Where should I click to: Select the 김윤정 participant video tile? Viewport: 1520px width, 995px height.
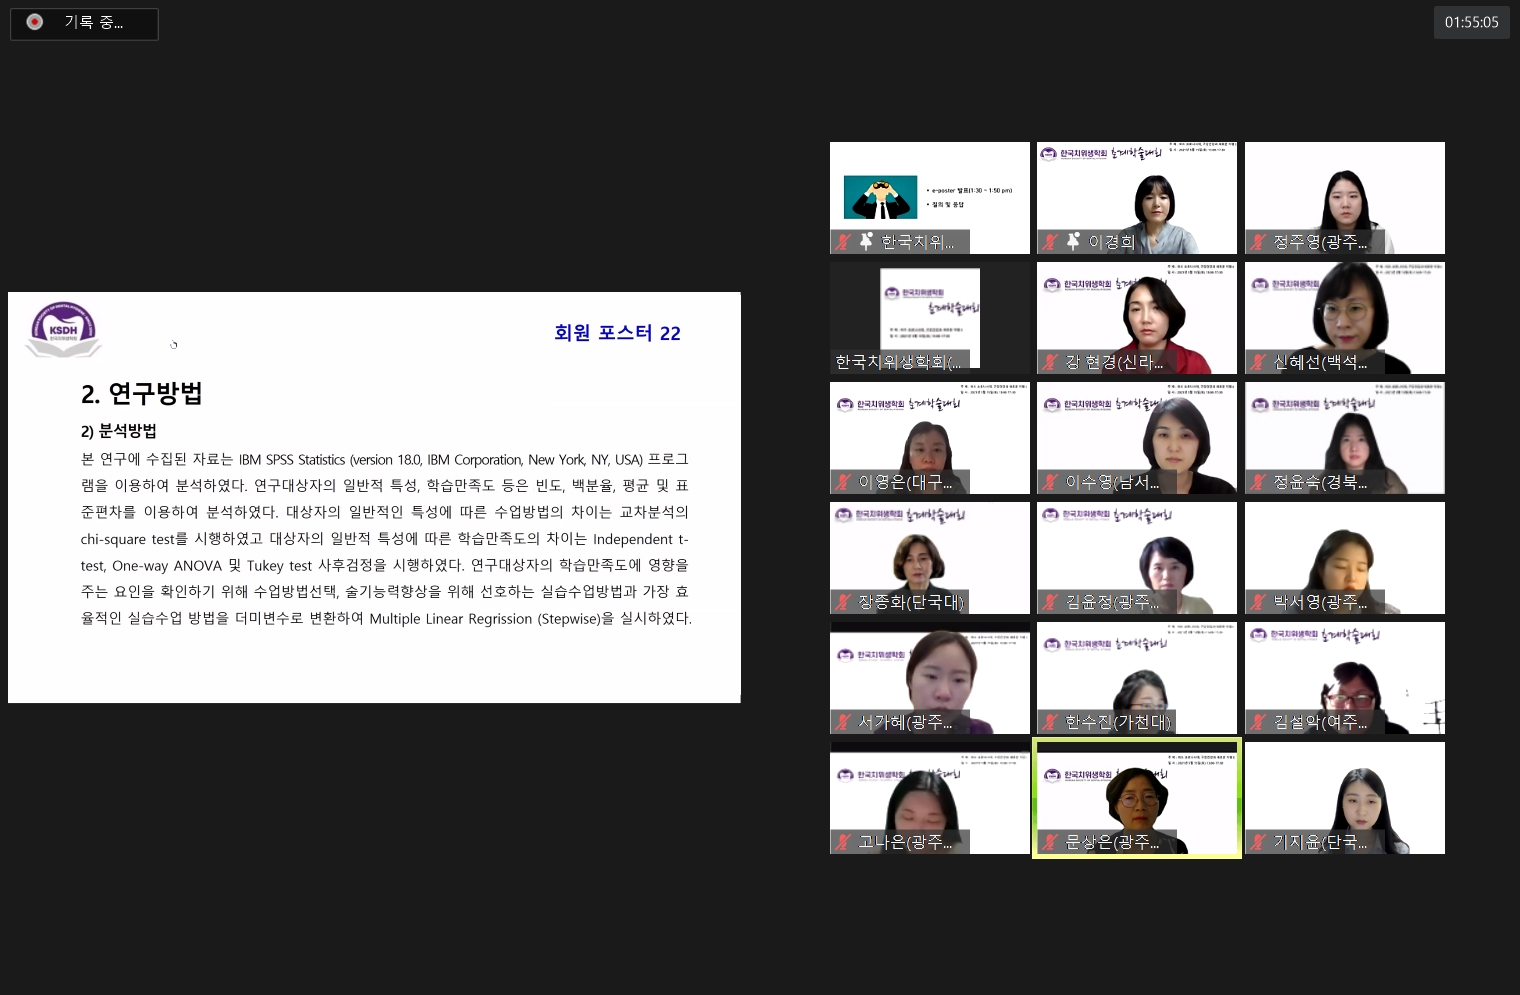[1136, 557]
